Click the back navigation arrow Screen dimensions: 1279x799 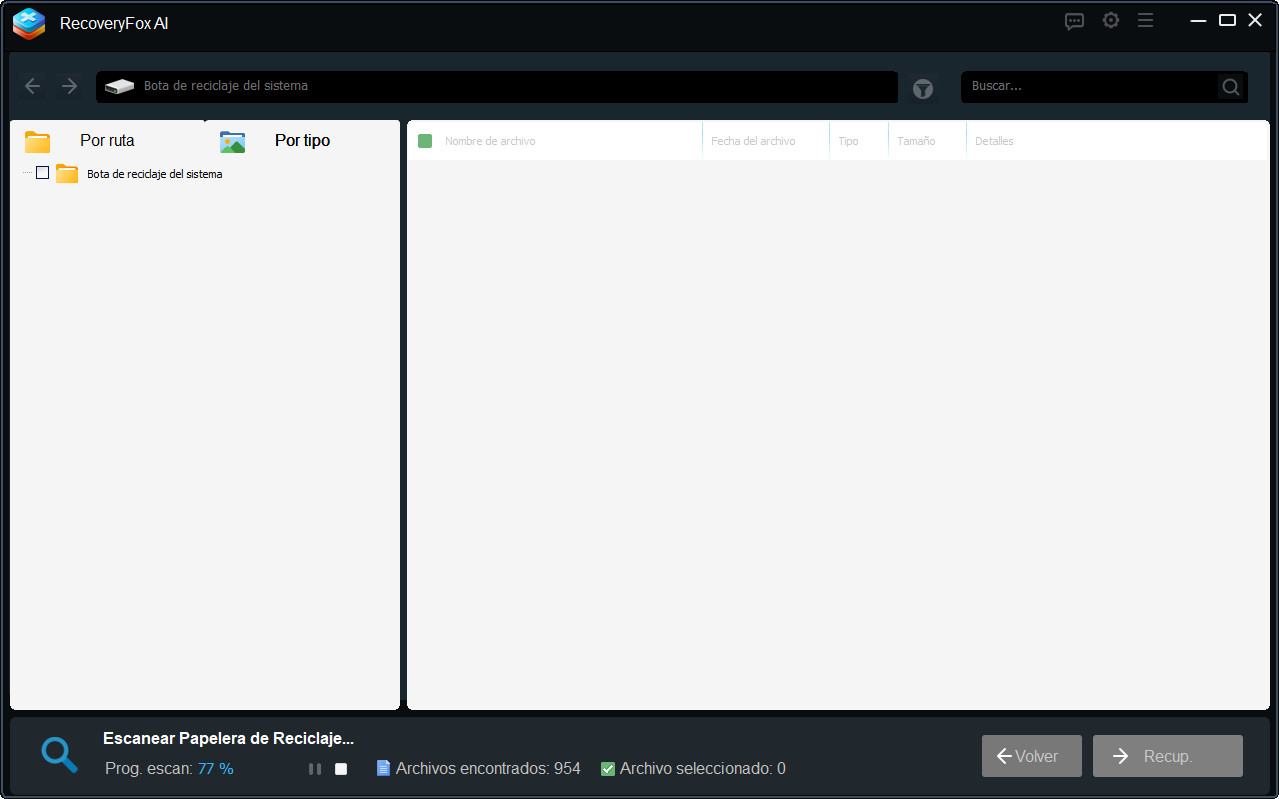coord(33,86)
